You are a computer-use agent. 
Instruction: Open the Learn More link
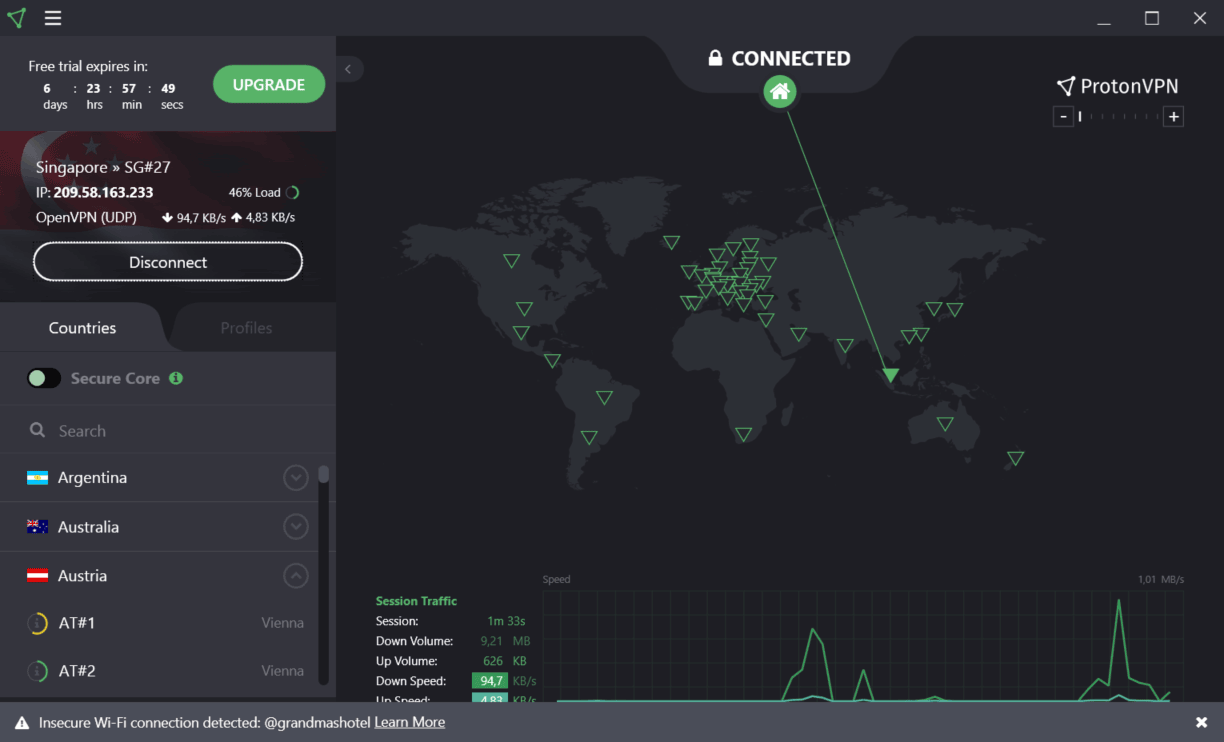click(409, 722)
